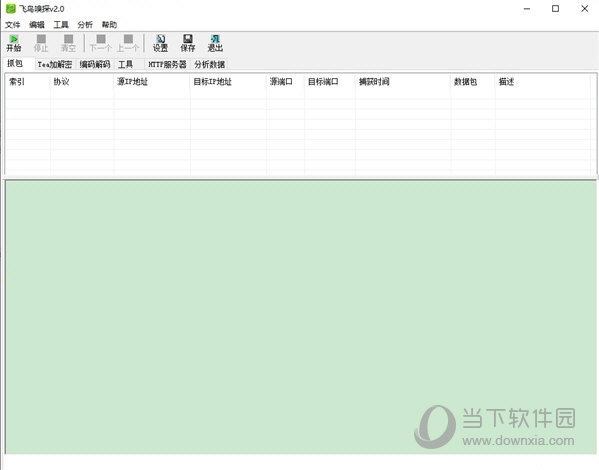Click the 停止 stop toolbar icon
The image size is (599, 470).
click(41, 43)
